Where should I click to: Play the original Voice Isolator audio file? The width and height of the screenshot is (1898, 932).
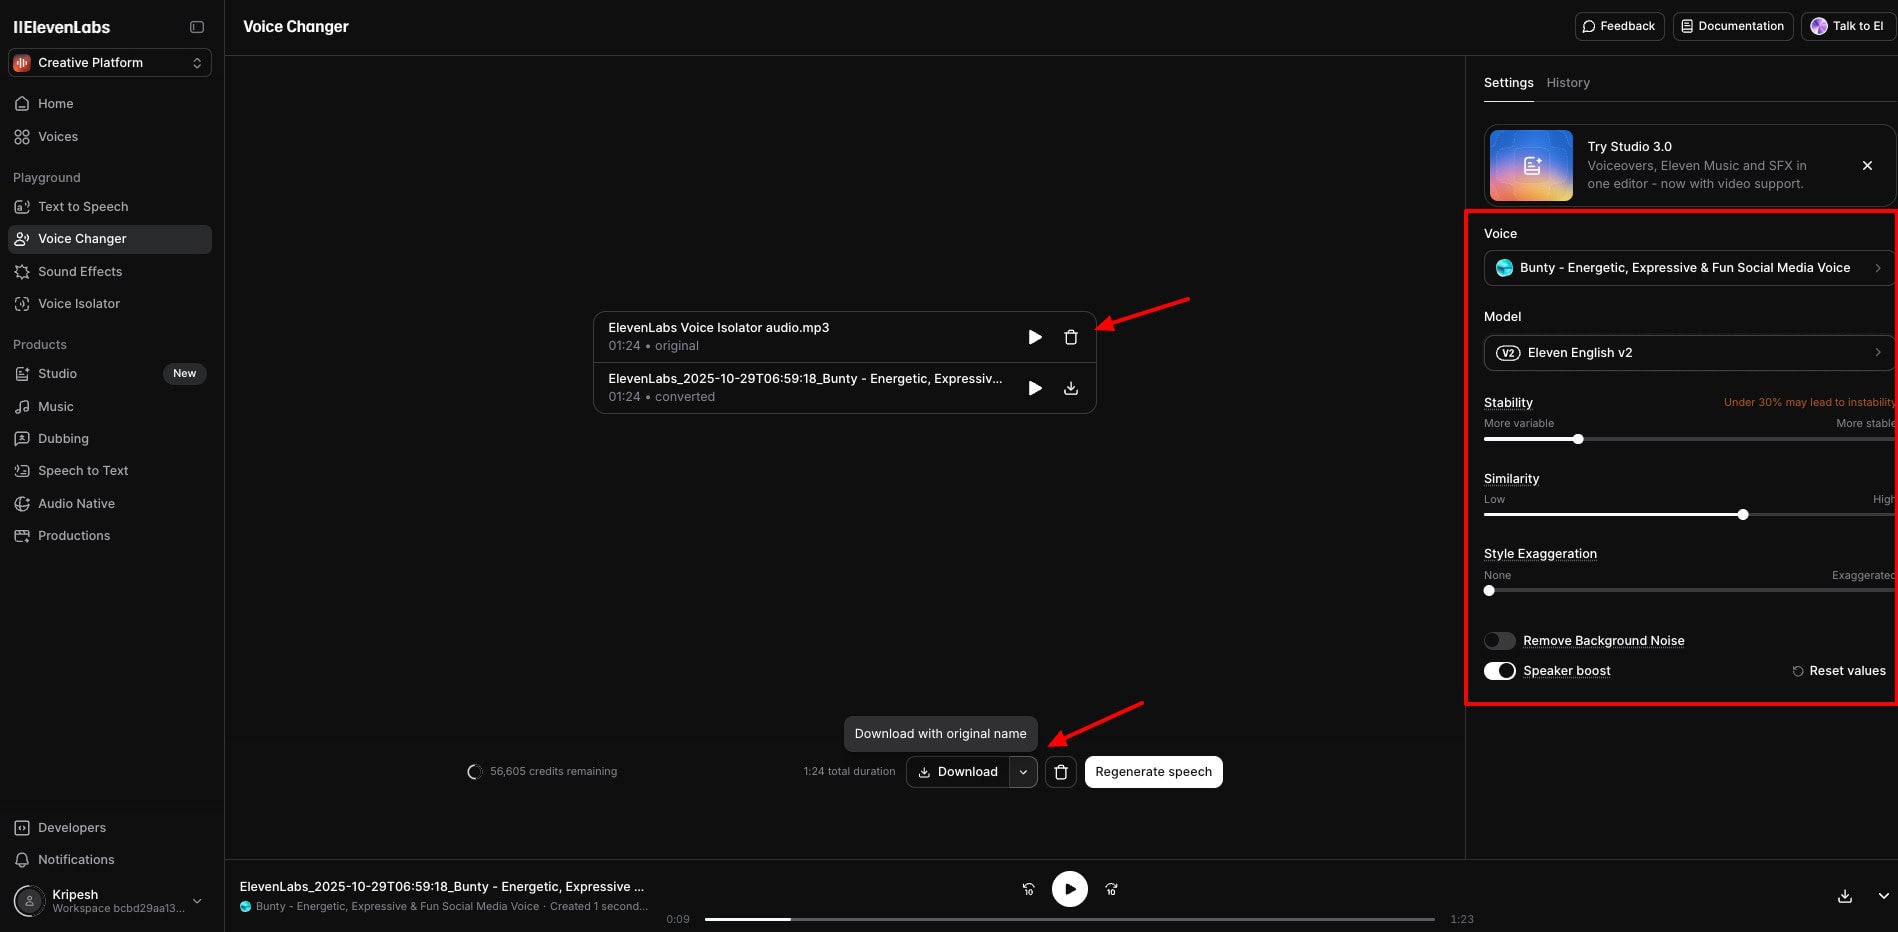1035,337
